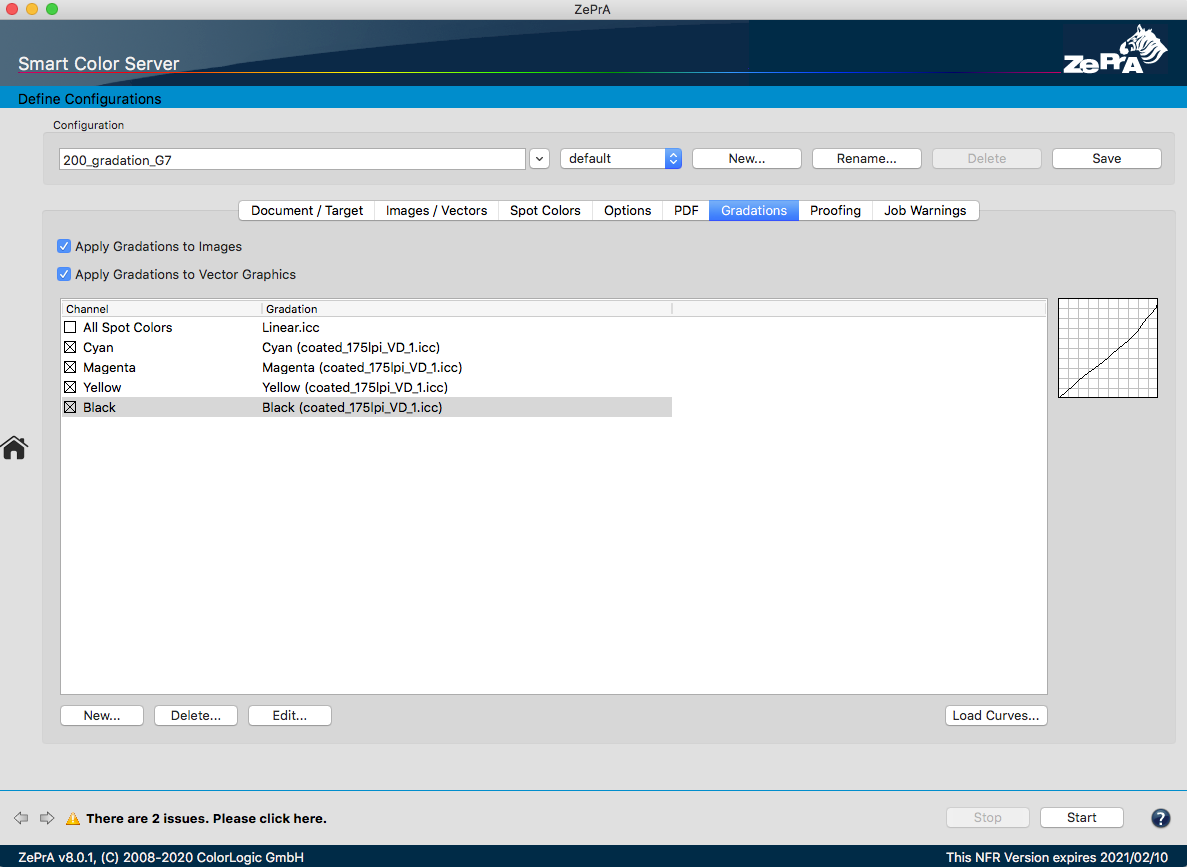Viewport: 1187px width, 867px height.
Task: Switch to the Document / Target tab
Action: (307, 211)
